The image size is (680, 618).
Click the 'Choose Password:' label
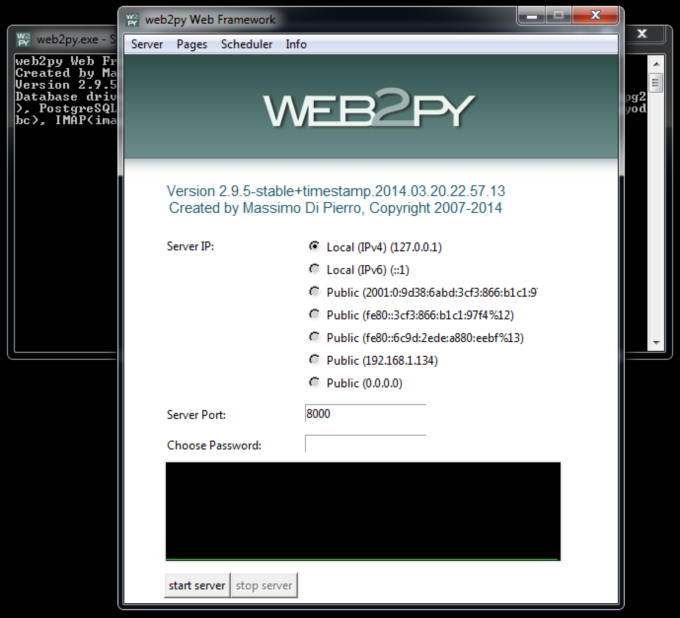click(214, 445)
